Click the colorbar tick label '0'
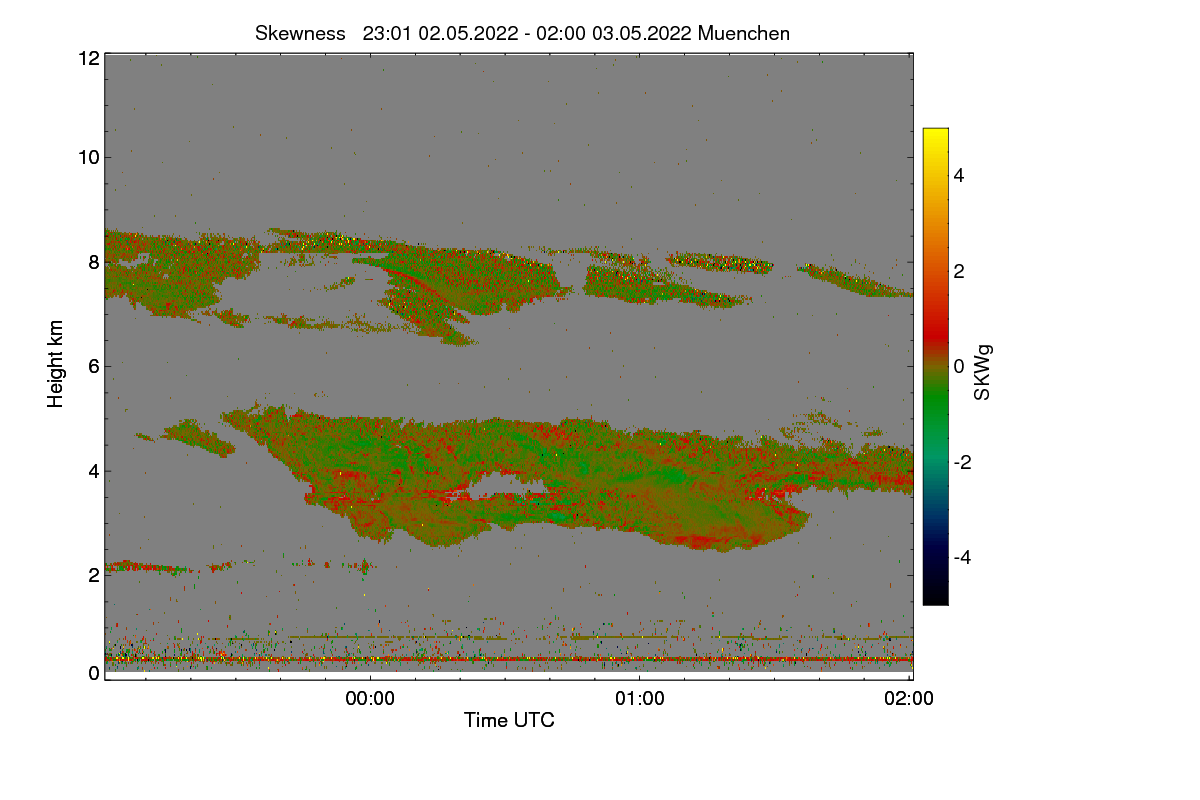1200x800 pixels. (x=959, y=366)
